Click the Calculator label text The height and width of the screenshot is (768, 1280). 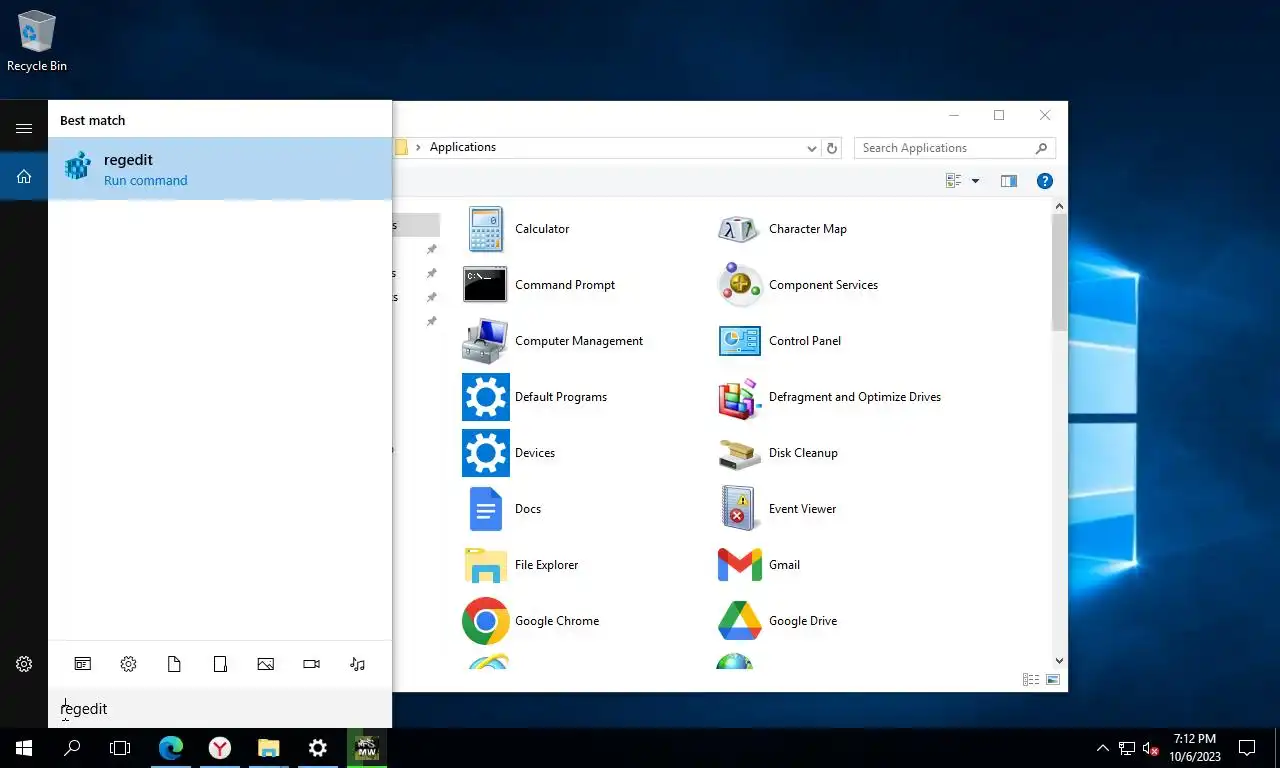542,229
